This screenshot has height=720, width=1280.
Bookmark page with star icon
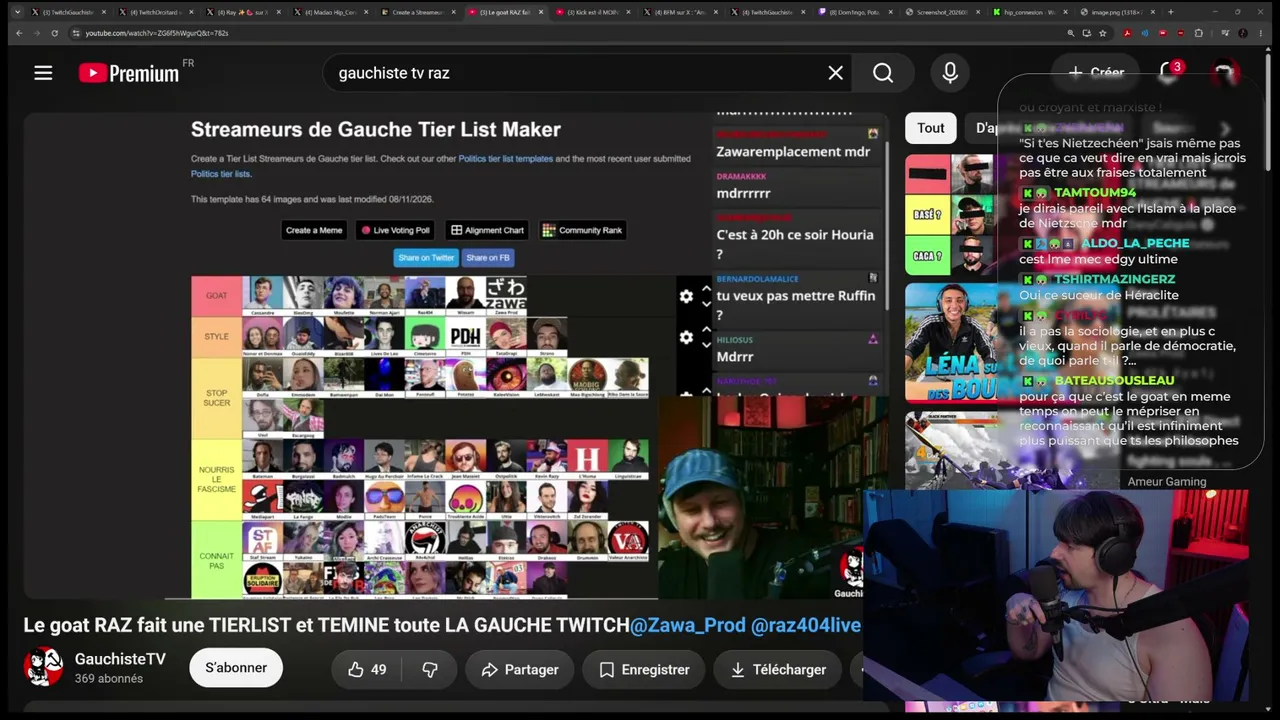pos(1103,33)
